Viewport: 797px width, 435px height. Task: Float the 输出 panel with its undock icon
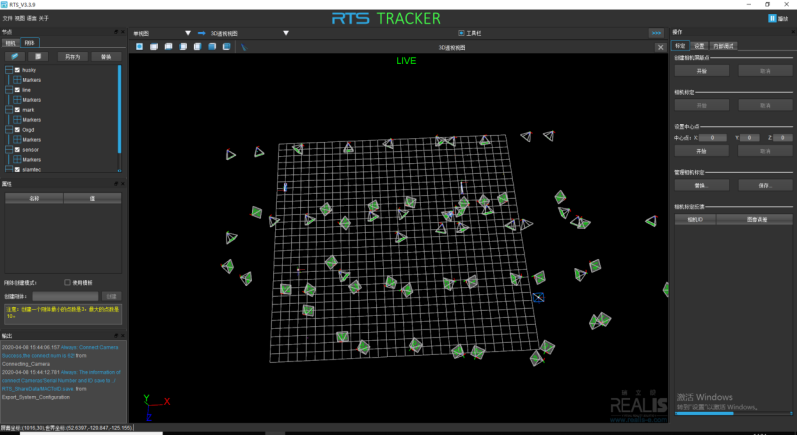116,335
